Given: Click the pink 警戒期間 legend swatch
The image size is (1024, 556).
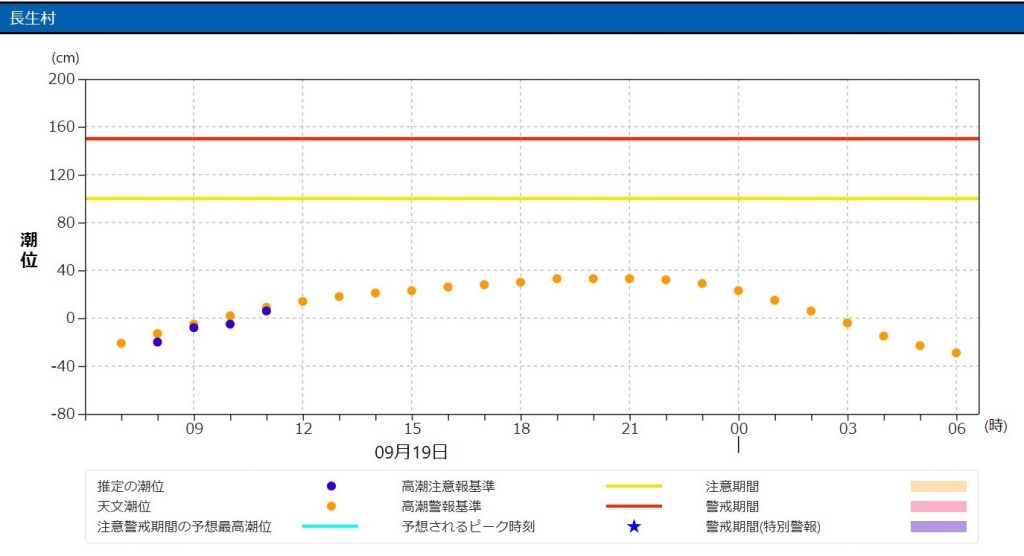Looking at the screenshot, I should [x=938, y=506].
